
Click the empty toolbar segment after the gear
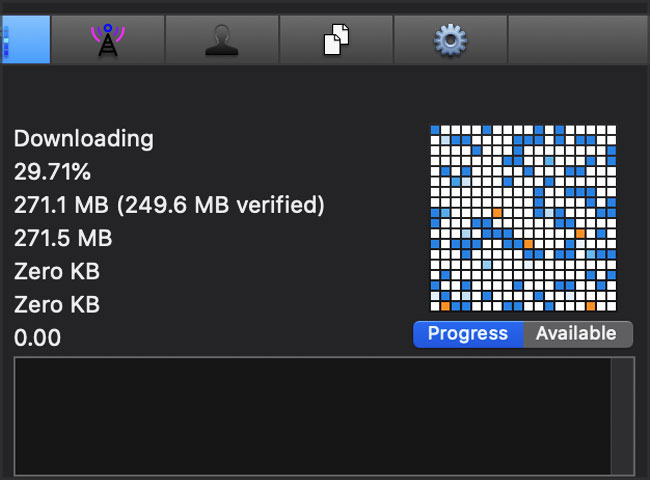pos(579,40)
